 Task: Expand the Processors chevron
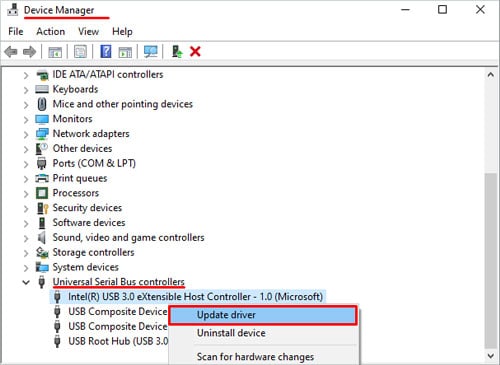click(26, 194)
